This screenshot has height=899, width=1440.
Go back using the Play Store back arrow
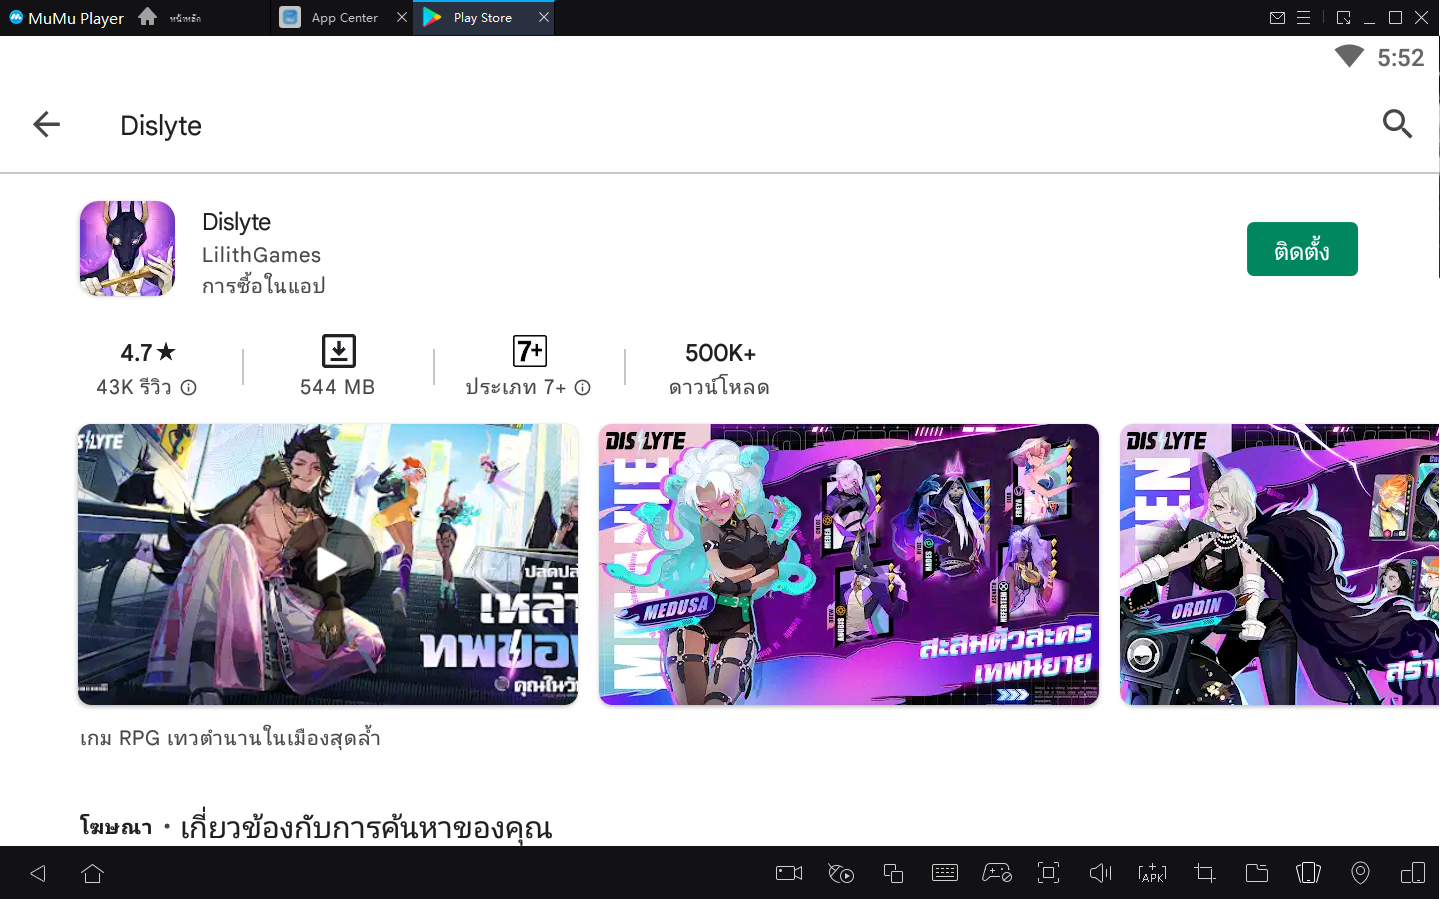47,124
